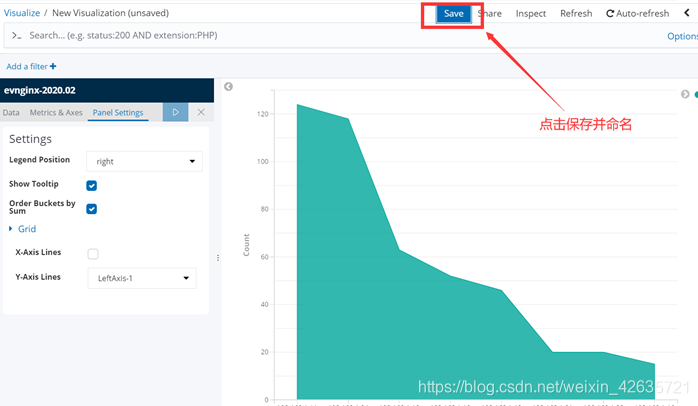The width and height of the screenshot is (698, 406).
Task: Toggle Order Buckets by Sum checkbox
Action: tap(92, 209)
